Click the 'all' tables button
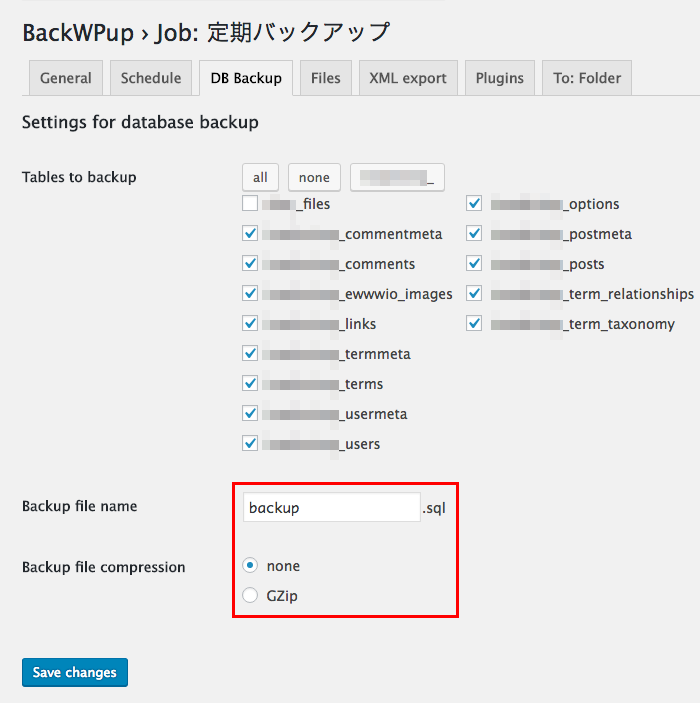Screen dimensions: 700x703 point(260,178)
